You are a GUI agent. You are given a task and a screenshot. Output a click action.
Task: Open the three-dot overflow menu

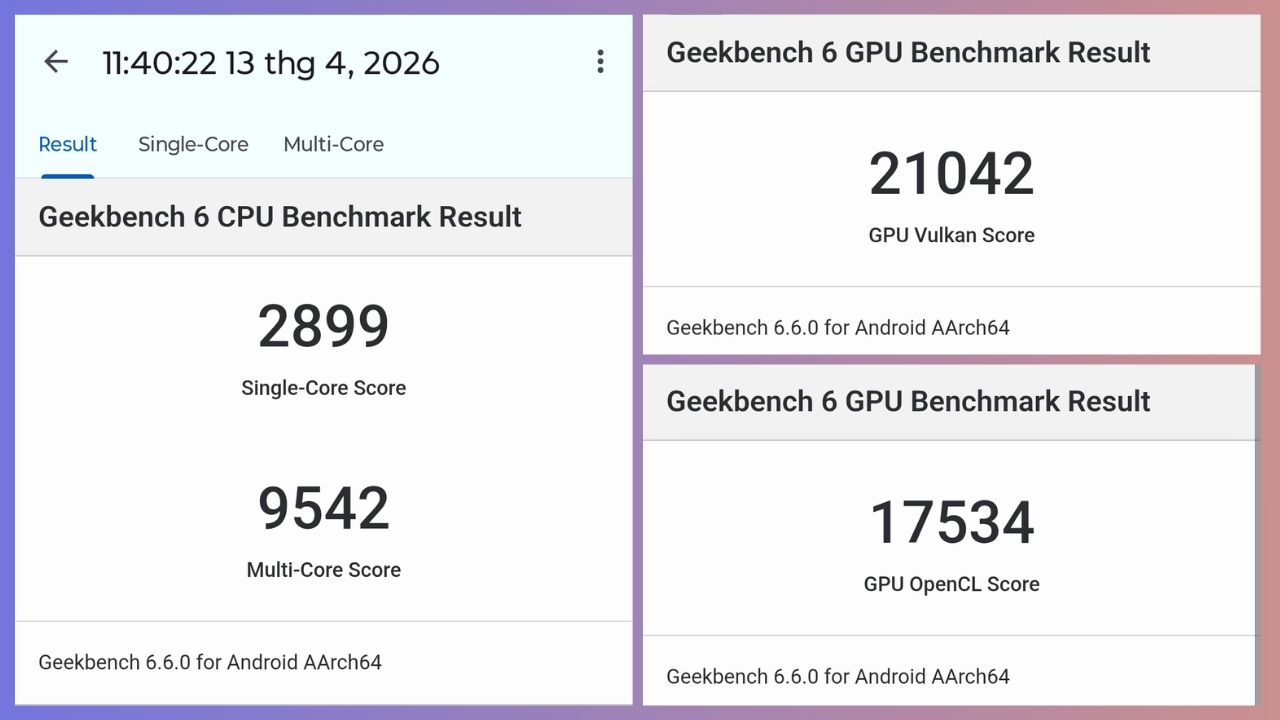pyautogui.click(x=600, y=62)
